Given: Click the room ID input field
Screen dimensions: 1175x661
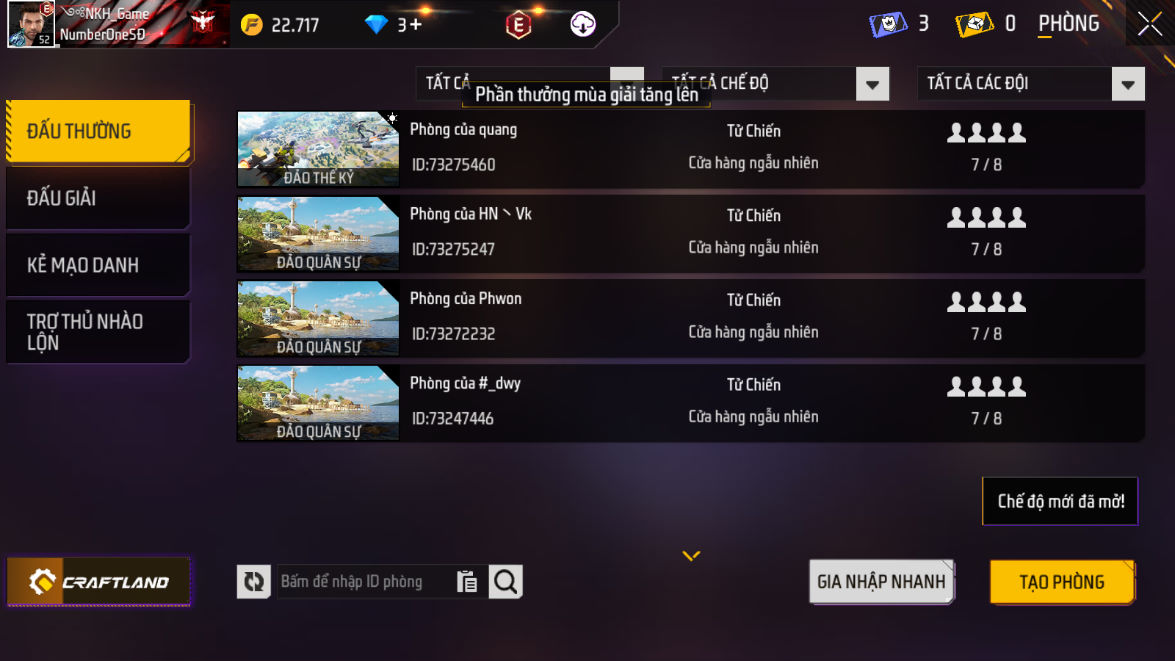Looking at the screenshot, I should (367, 582).
